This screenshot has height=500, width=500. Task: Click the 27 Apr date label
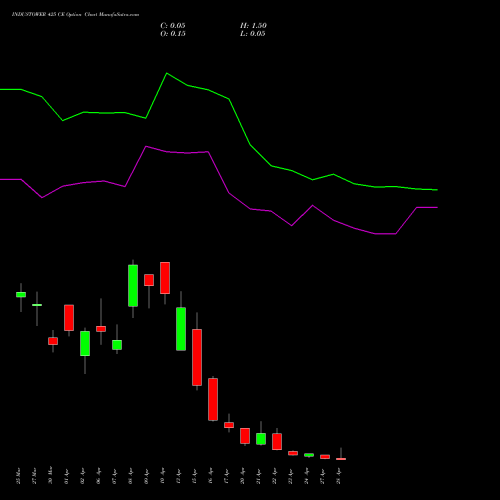(322, 476)
